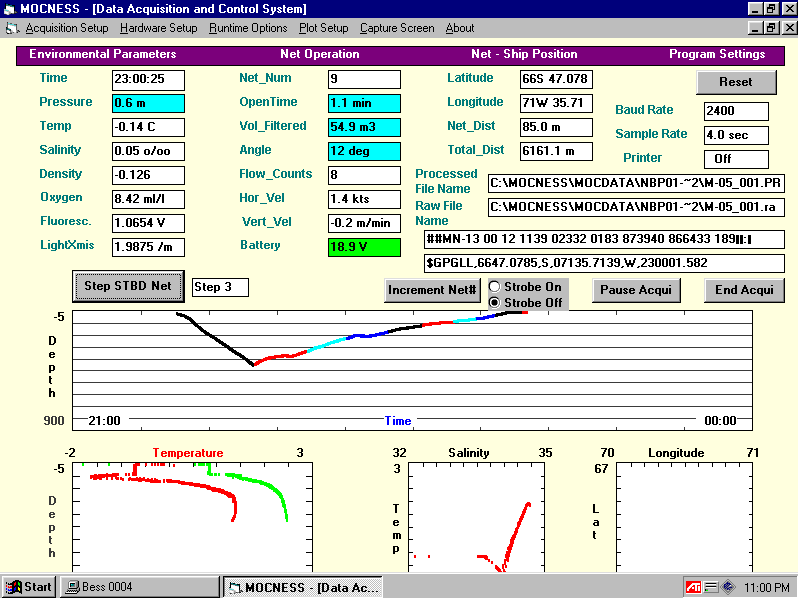Click the blue Time axis label
Image resolution: width=798 pixels, height=598 pixels.
coord(398,421)
